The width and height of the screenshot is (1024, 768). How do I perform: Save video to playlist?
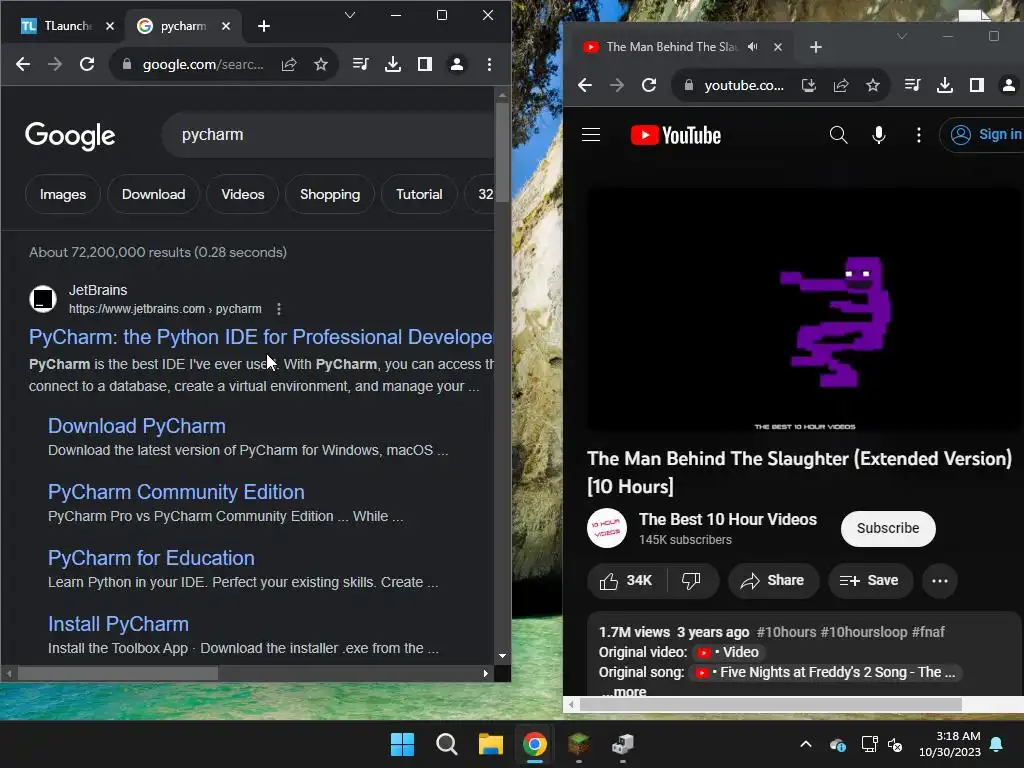click(x=870, y=581)
